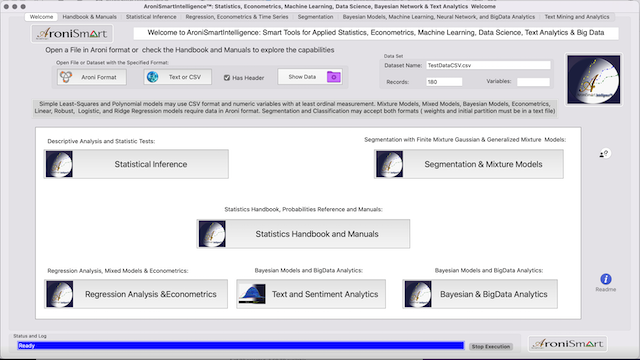The width and height of the screenshot is (640, 360).
Task: Toggle the Has Header checkbox
Action: [x=227, y=78]
